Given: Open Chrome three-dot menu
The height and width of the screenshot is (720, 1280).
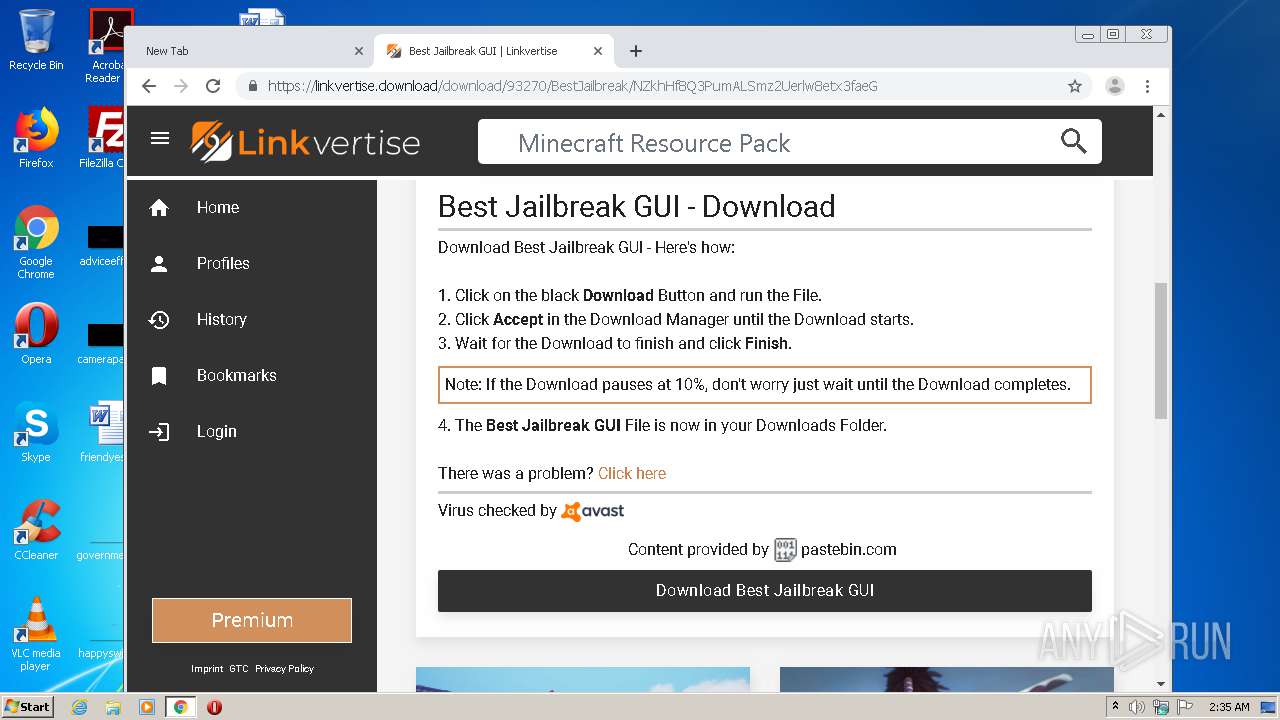Looking at the screenshot, I should (1147, 86).
